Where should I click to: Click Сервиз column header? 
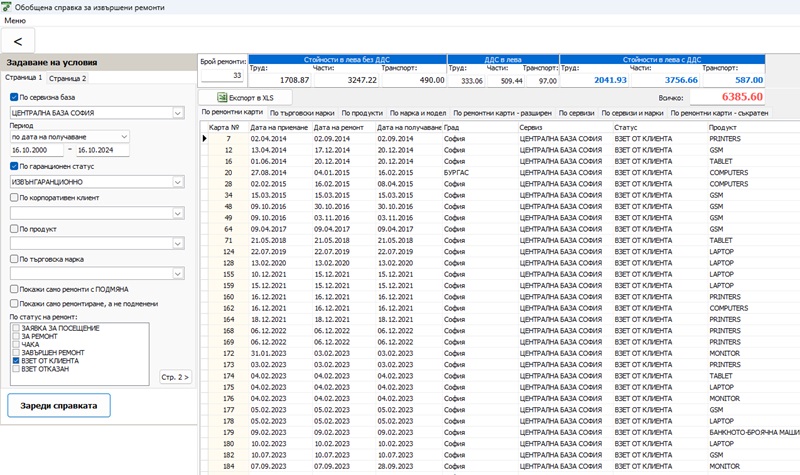click(565, 127)
